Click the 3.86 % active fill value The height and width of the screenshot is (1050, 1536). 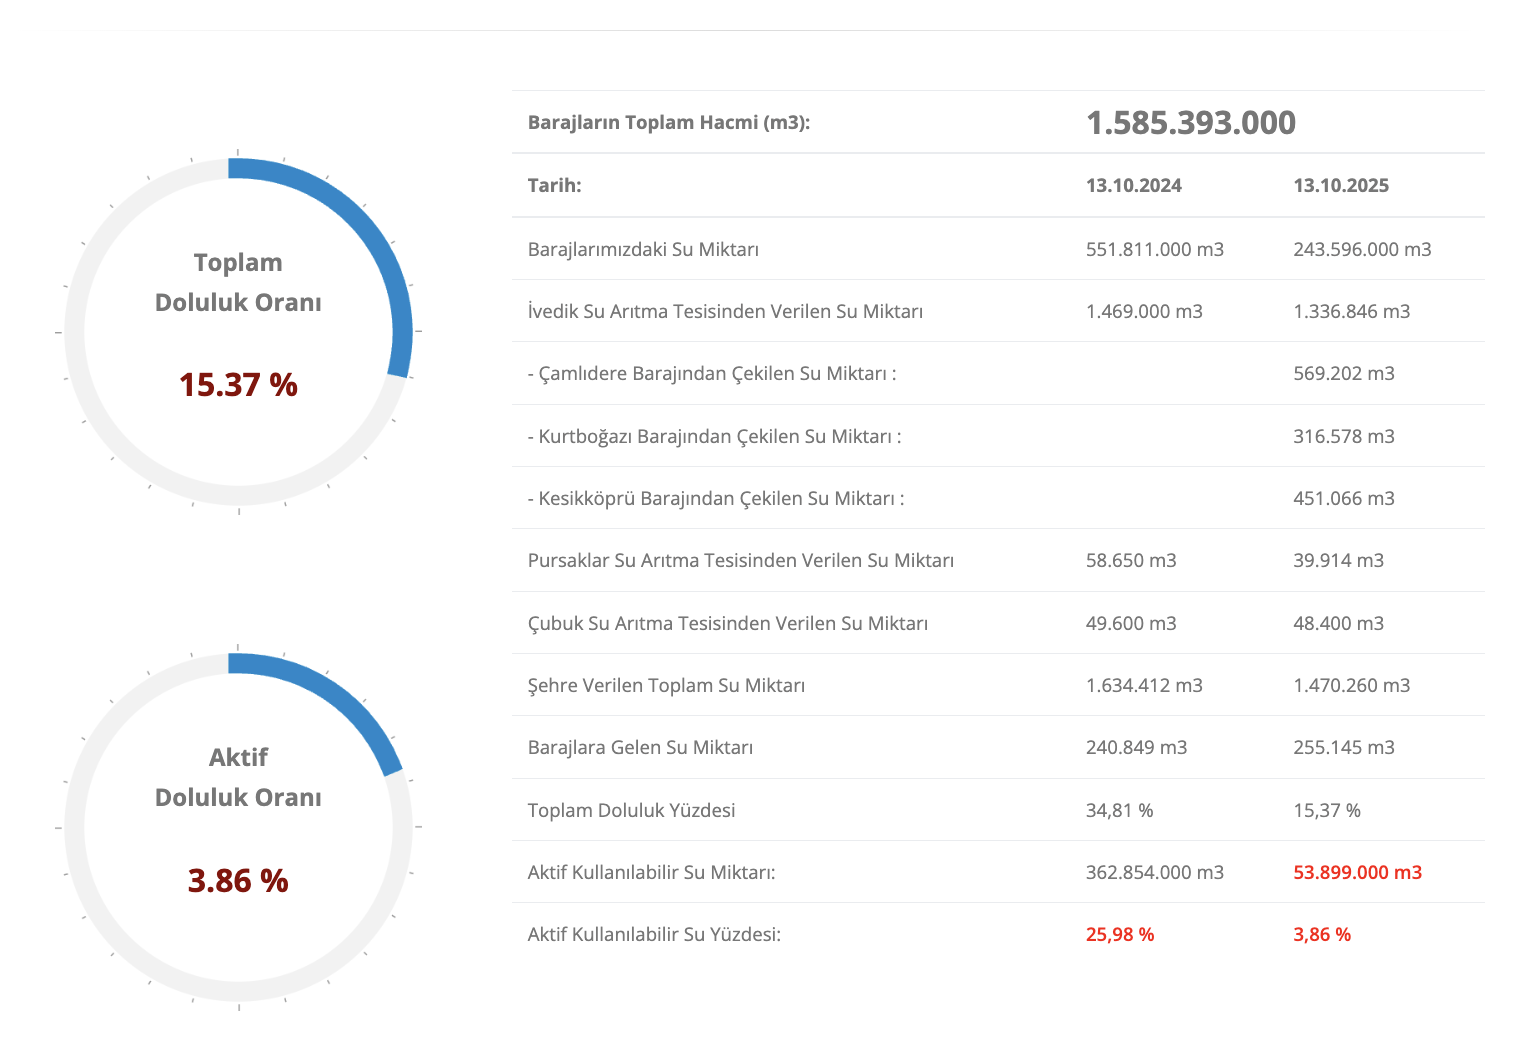(238, 881)
